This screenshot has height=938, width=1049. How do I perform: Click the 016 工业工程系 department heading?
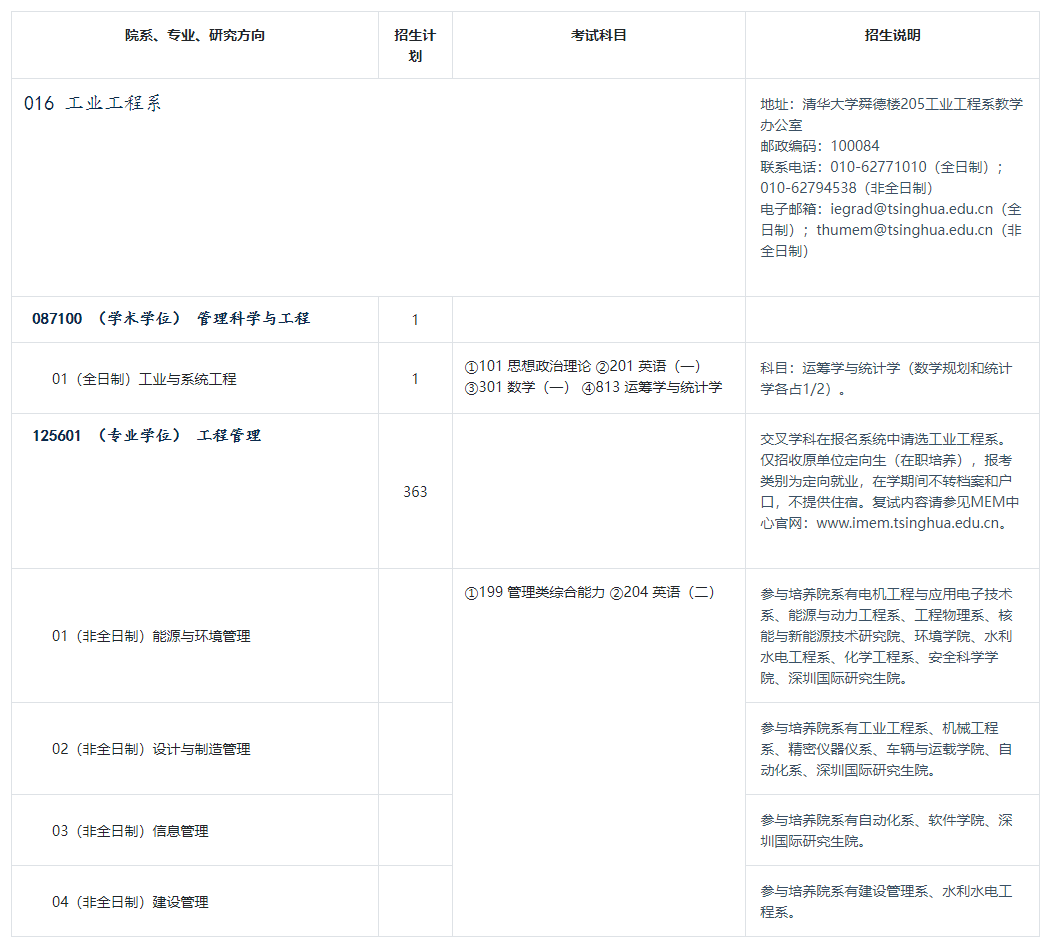(x=93, y=104)
